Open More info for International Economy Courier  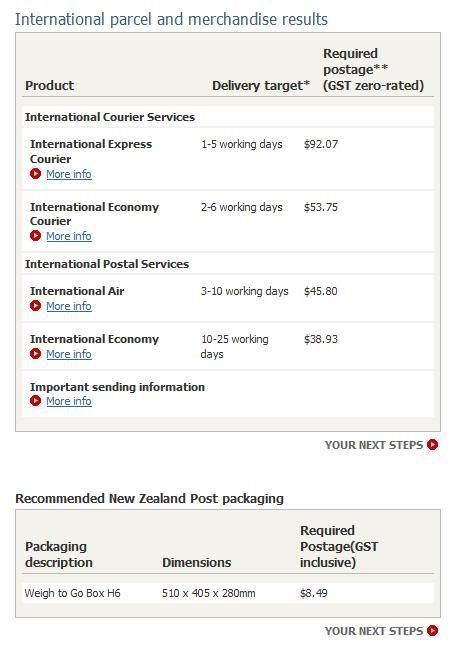[69, 236]
